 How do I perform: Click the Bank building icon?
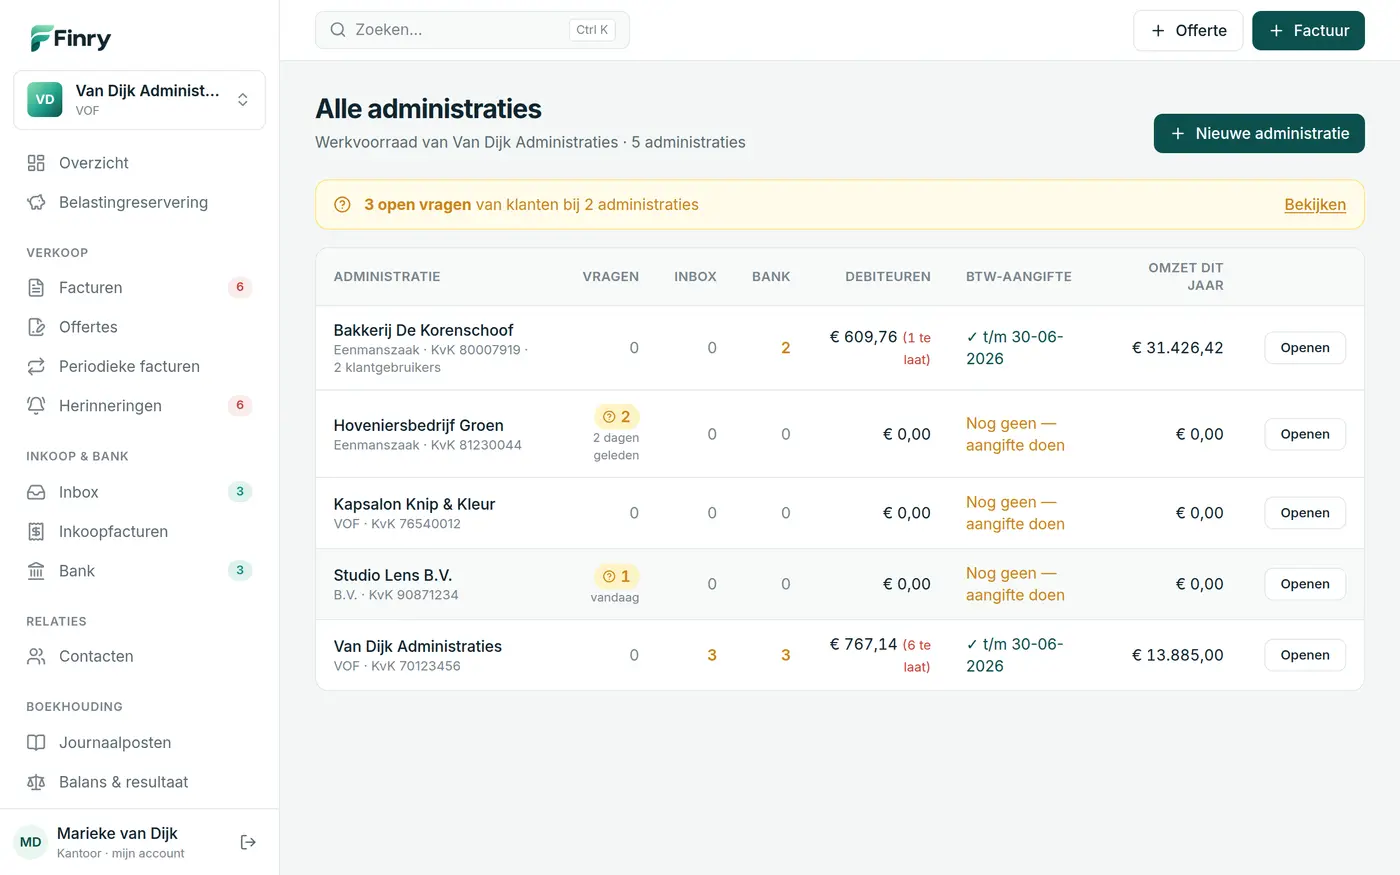click(36, 571)
